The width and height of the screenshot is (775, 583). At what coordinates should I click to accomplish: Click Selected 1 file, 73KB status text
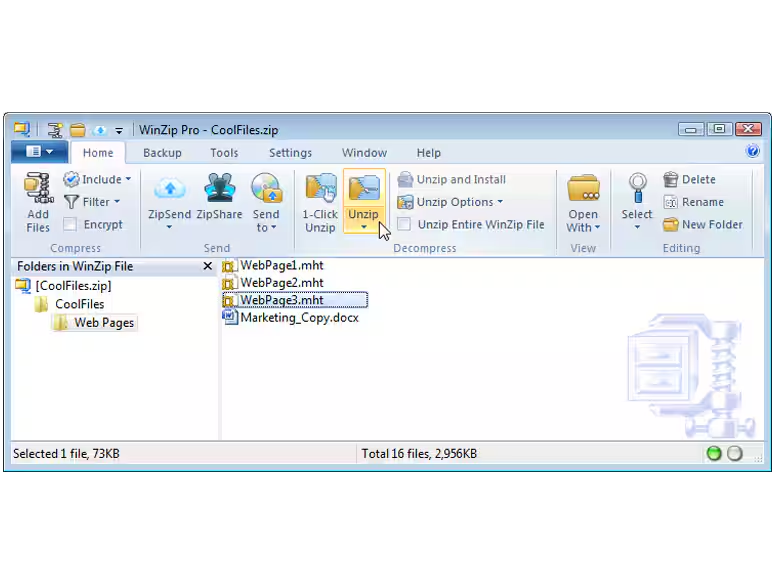(x=66, y=454)
